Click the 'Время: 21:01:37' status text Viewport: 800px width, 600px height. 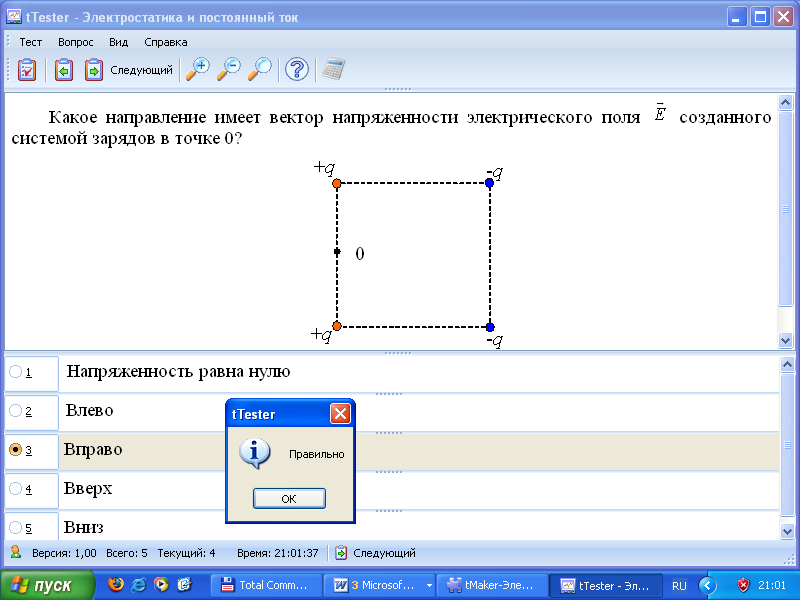[278, 553]
